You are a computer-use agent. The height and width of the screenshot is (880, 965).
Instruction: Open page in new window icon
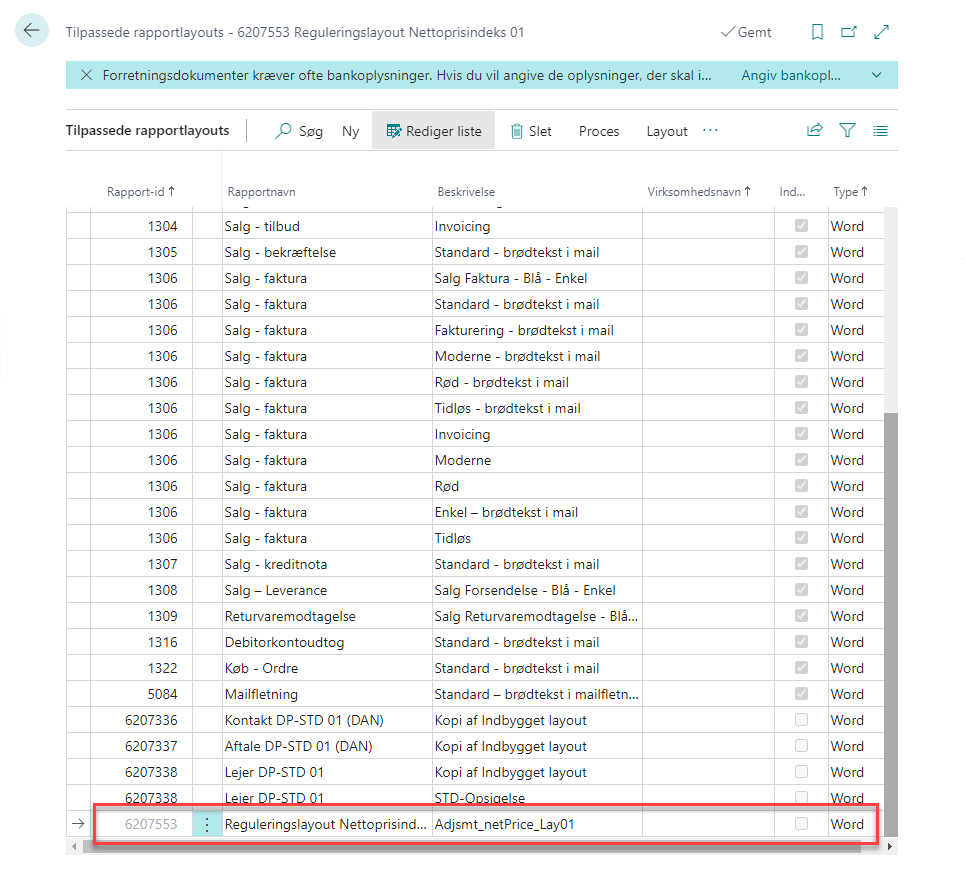click(x=849, y=32)
